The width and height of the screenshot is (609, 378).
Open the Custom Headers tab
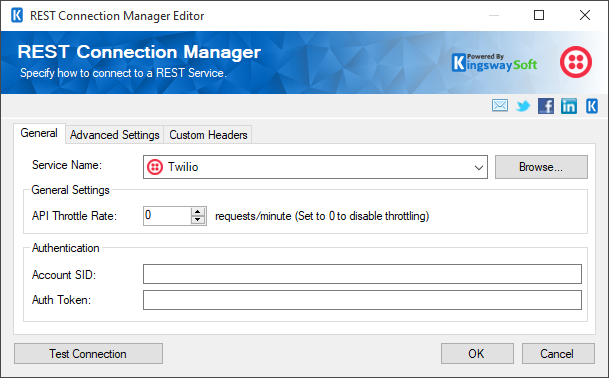[x=208, y=135]
